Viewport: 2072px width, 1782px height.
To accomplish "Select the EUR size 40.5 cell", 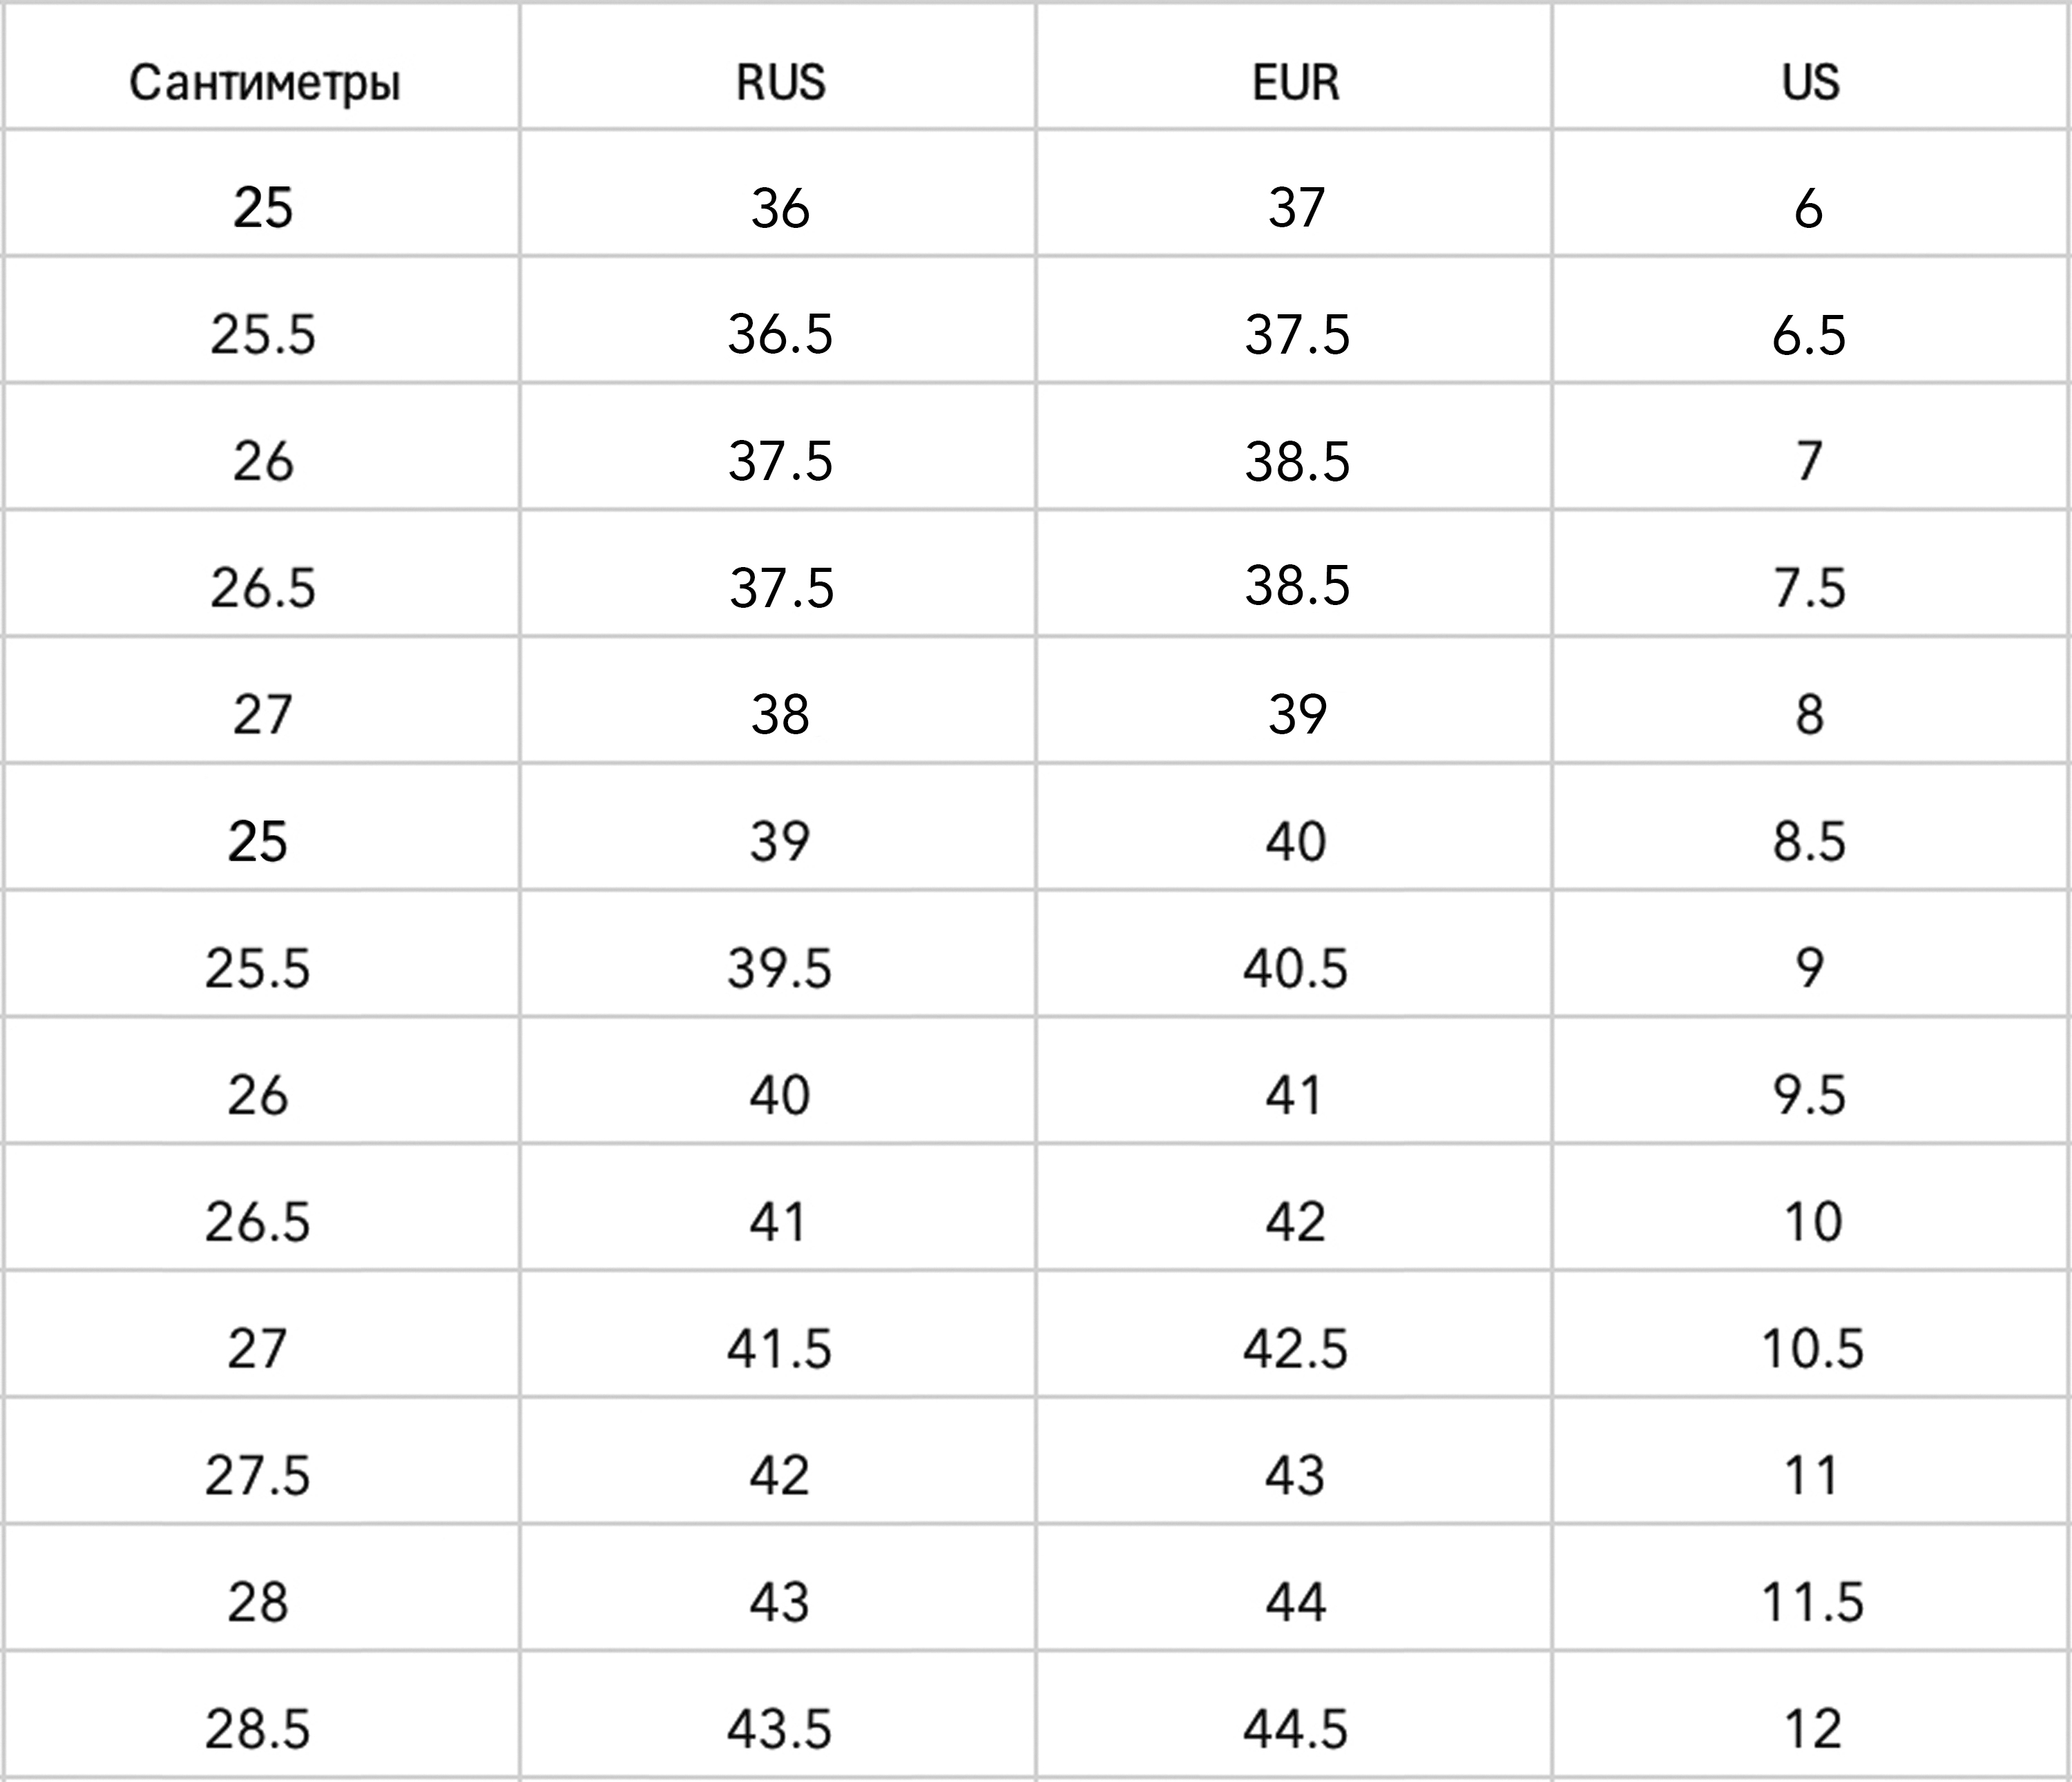I will 1295,969.
